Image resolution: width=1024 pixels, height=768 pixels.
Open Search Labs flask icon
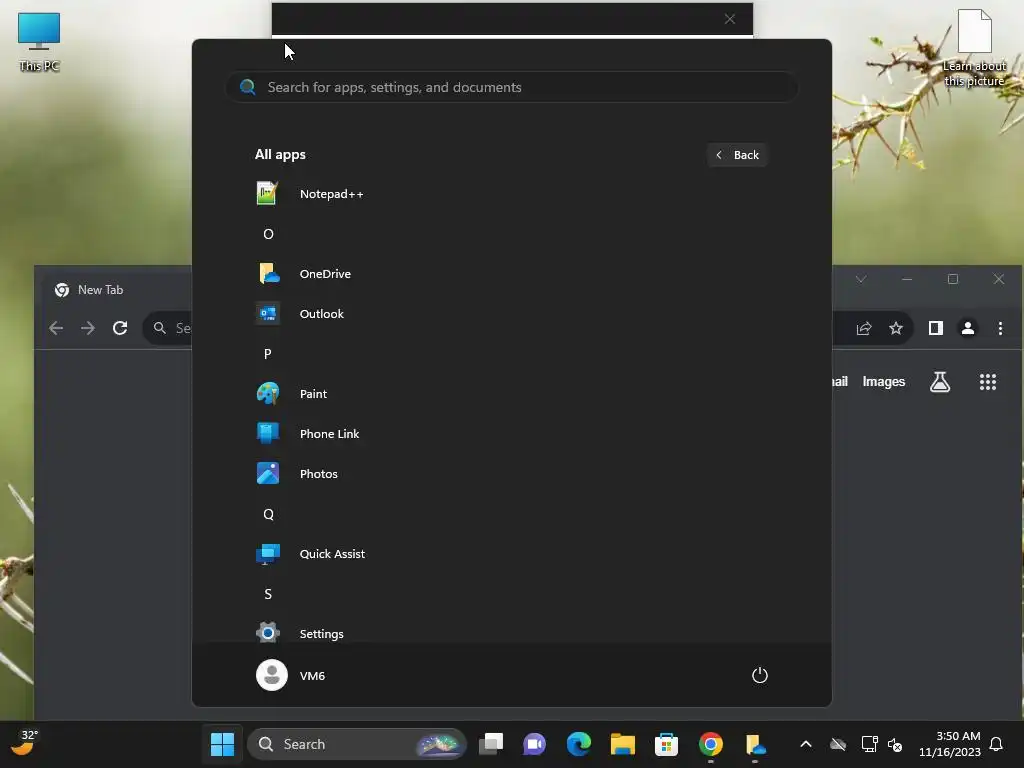pyautogui.click(x=940, y=382)
